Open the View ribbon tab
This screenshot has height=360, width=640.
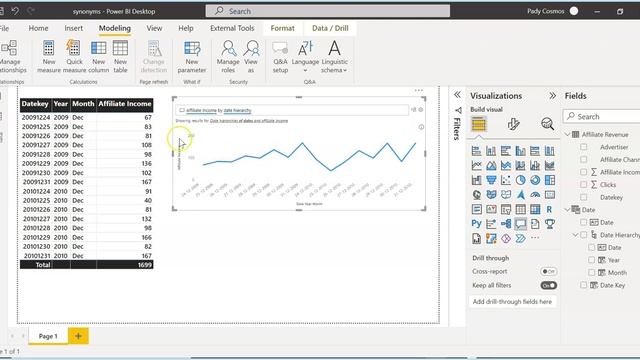[154, 28]
